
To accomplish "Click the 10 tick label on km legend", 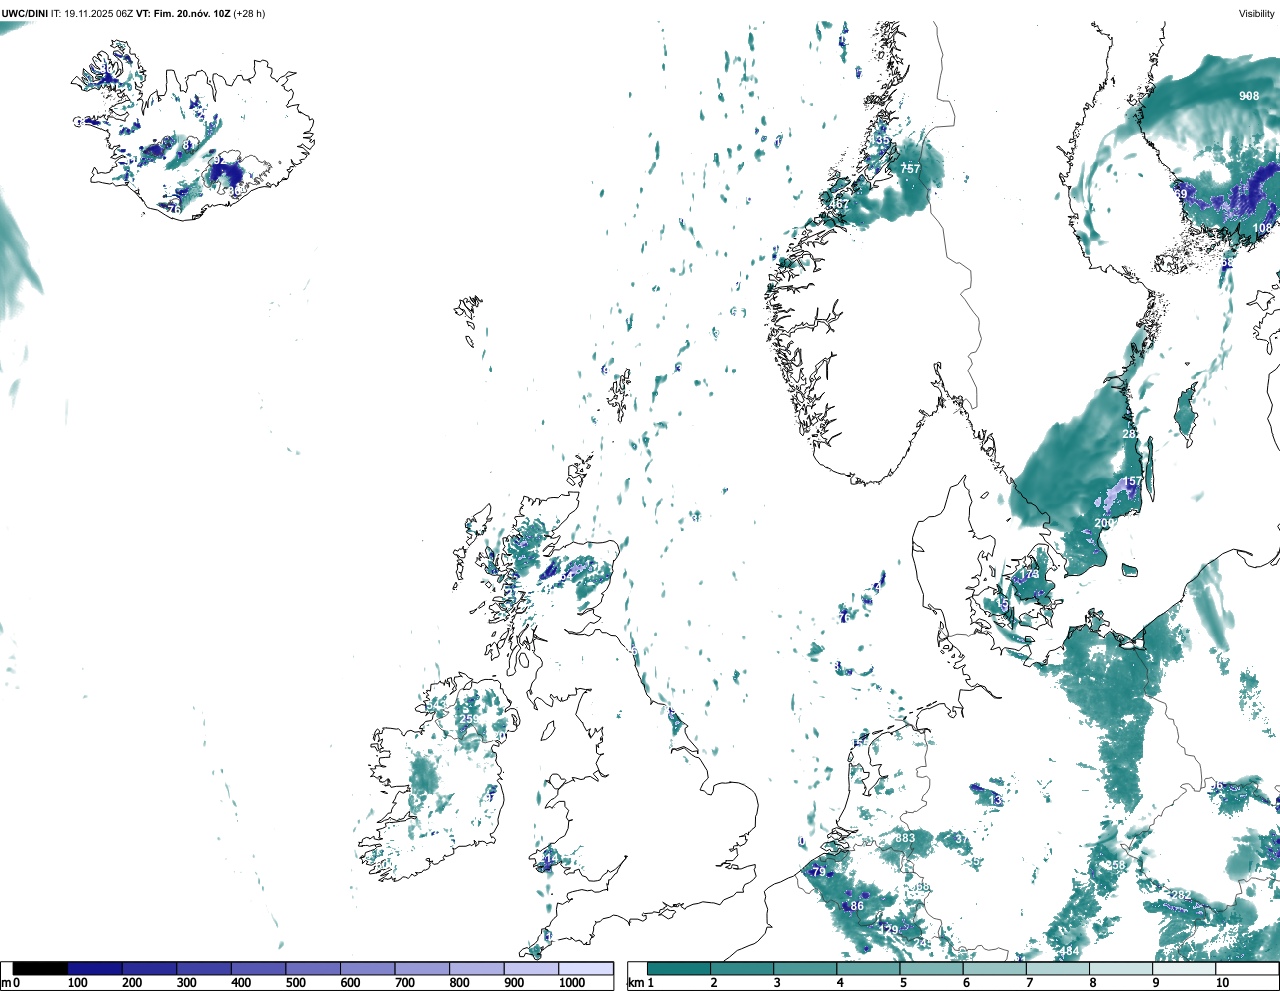I will pos(1222,983).
